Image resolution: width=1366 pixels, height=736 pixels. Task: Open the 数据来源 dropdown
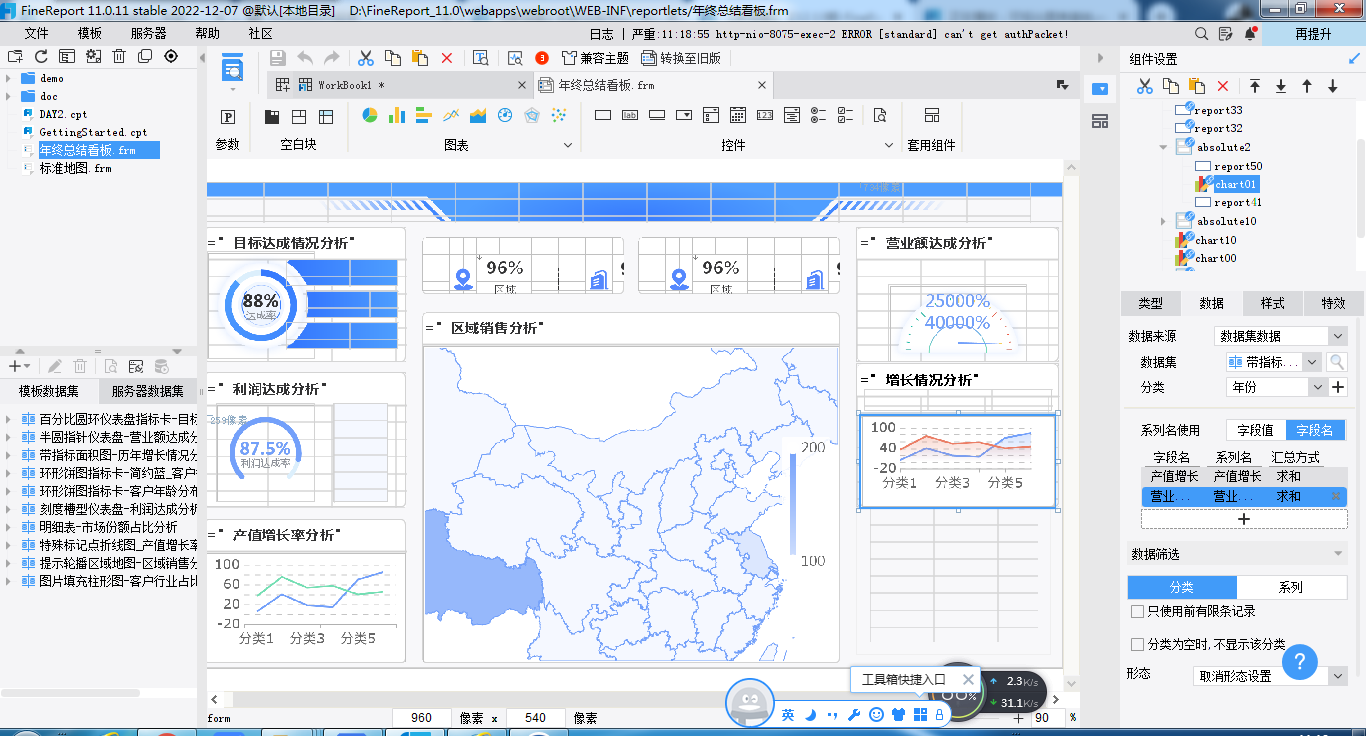(x=1280, y=336)
